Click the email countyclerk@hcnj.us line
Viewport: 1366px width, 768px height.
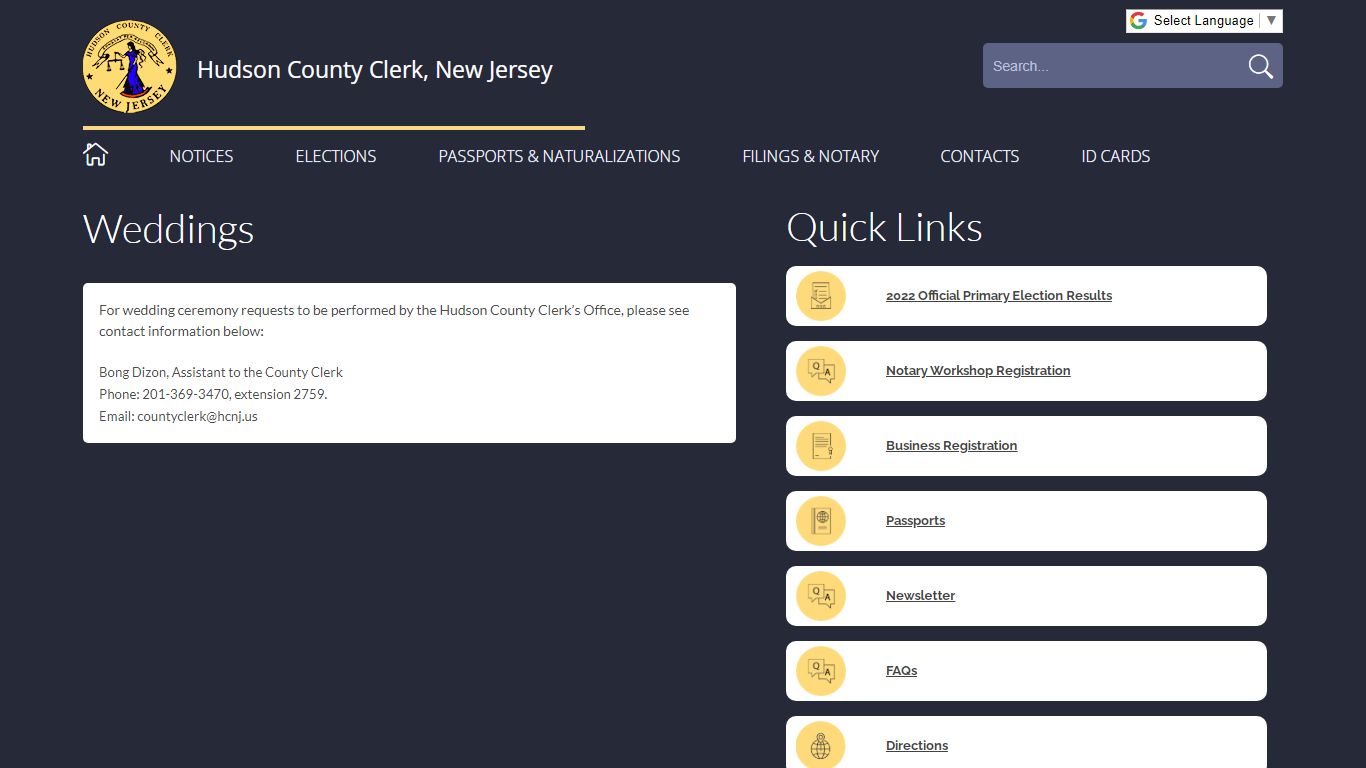178,416
